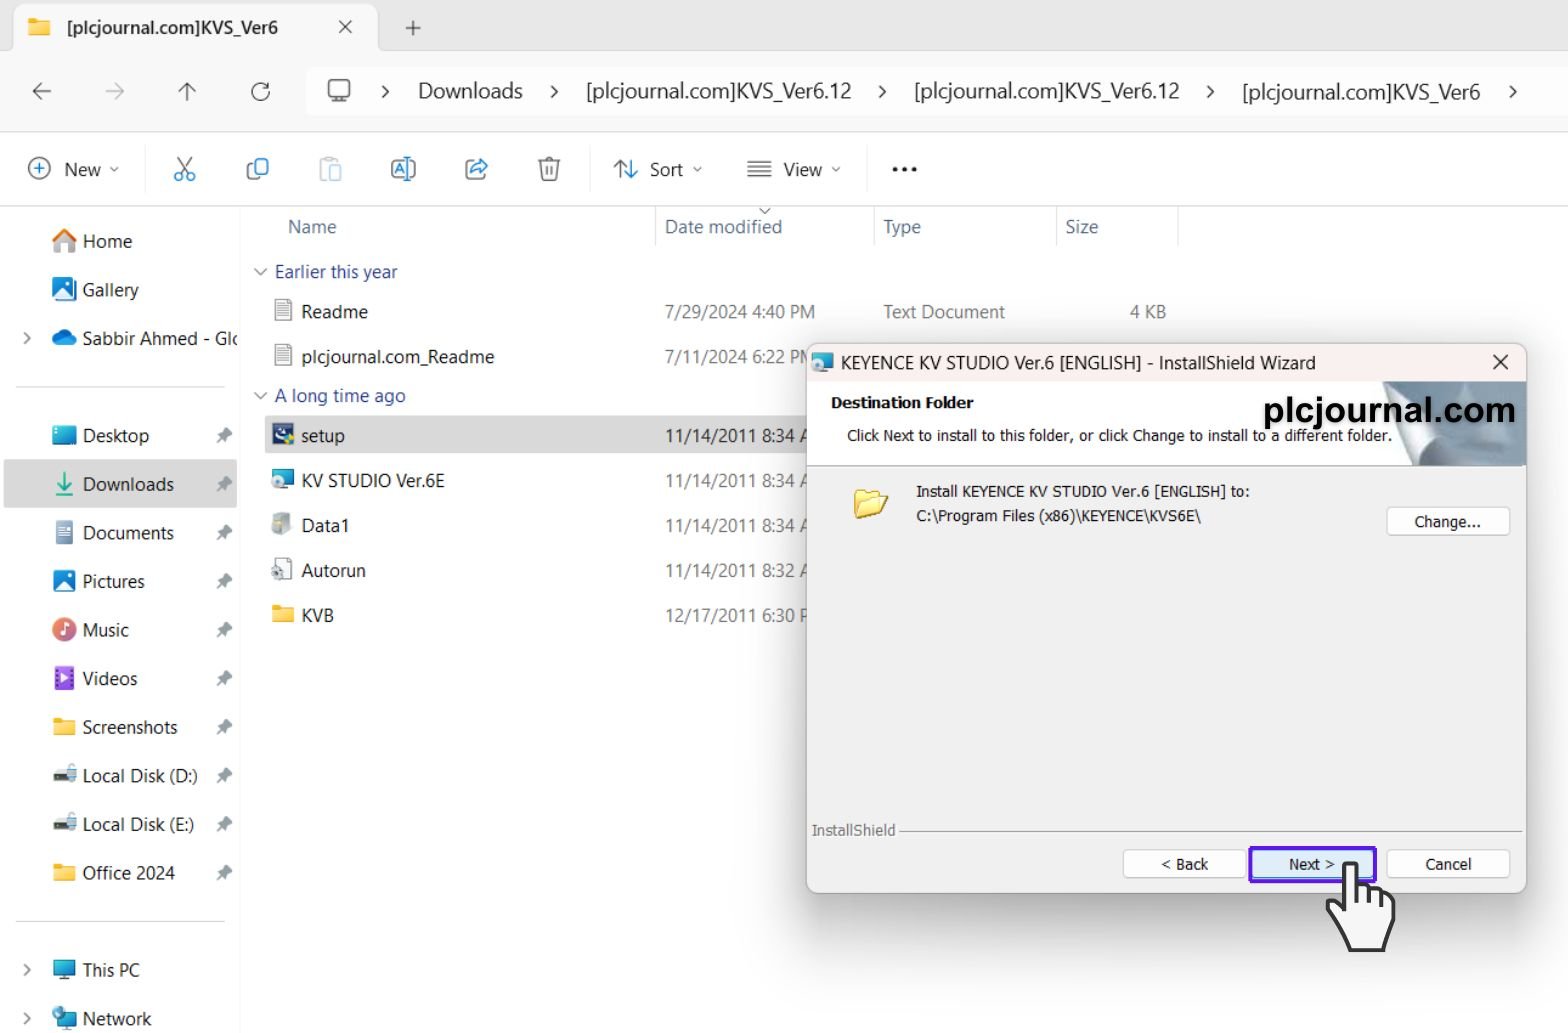Click the Cut scissors icon in toolbar

coord(184,169)
